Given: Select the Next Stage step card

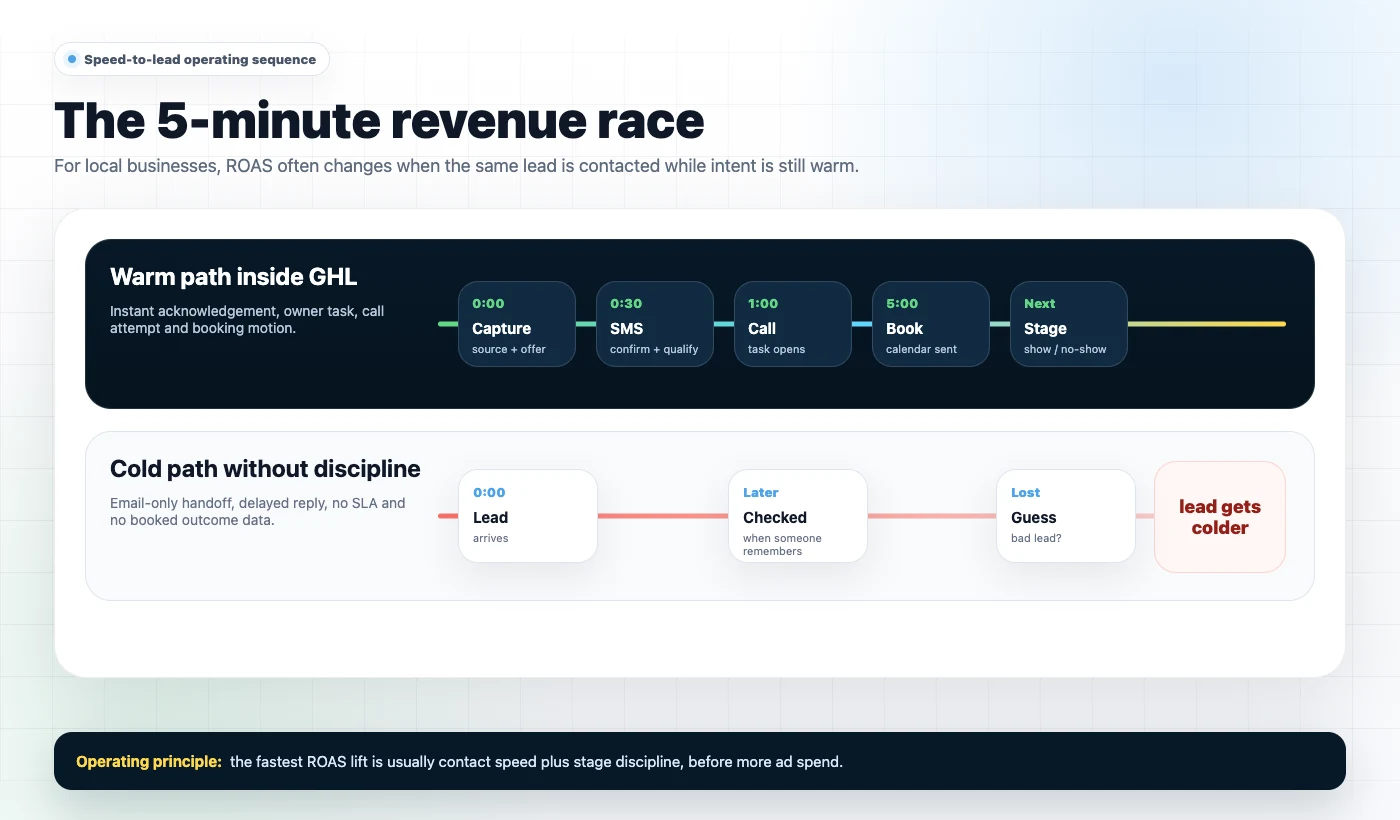Looking at the screenshot, I should pos(1069,324).
